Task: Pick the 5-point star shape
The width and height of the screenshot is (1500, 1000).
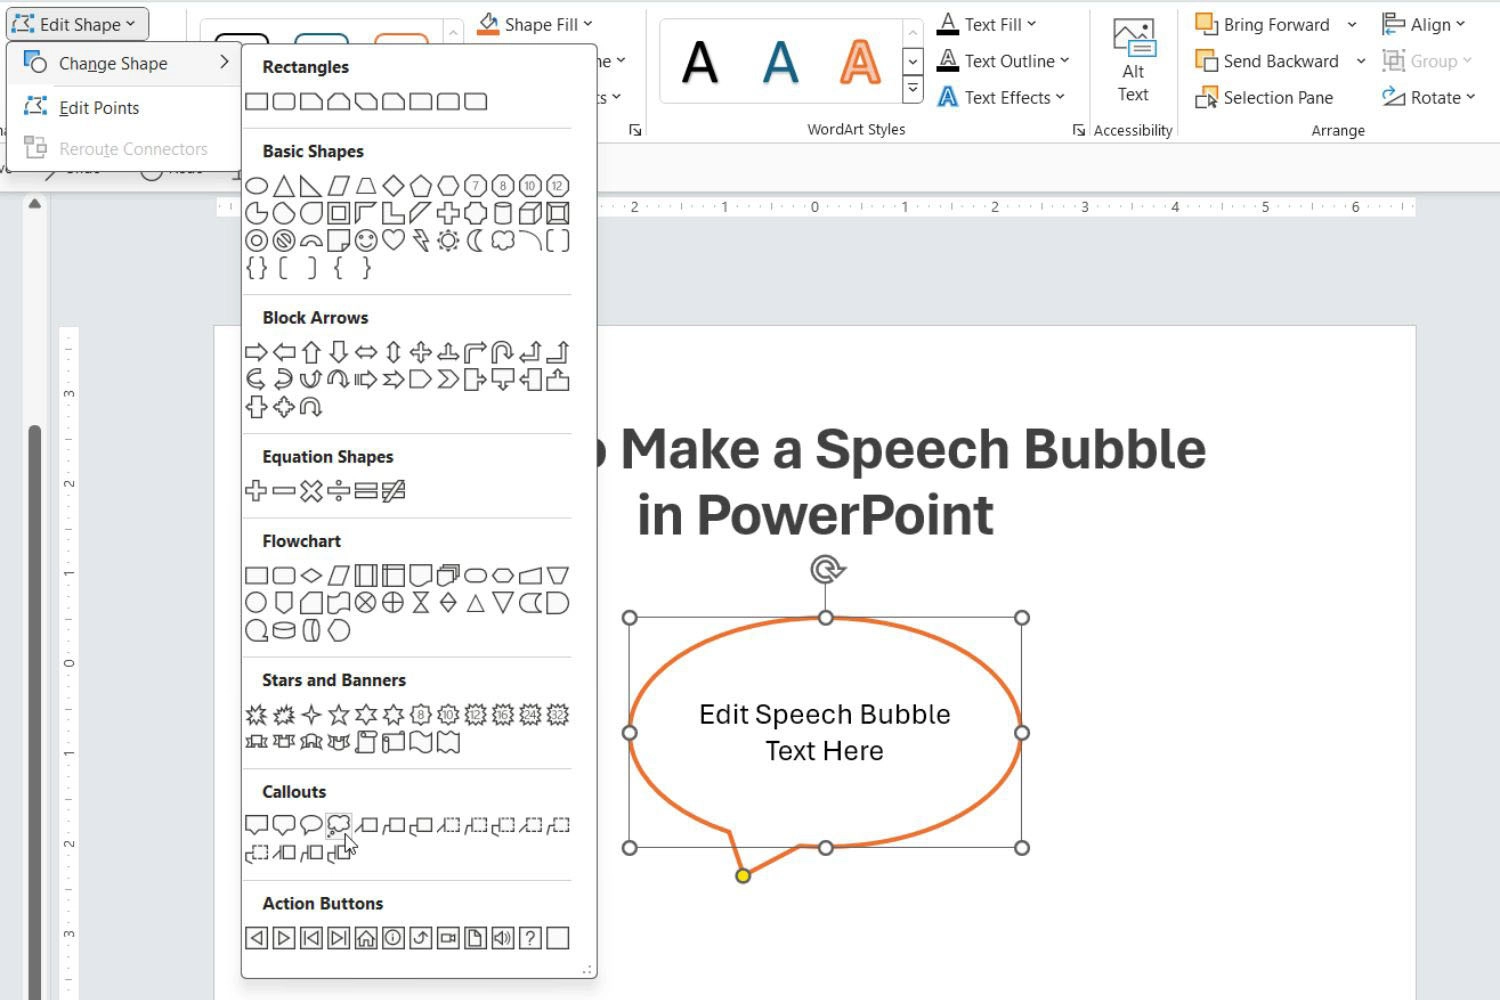Action: tap(339, 715)
